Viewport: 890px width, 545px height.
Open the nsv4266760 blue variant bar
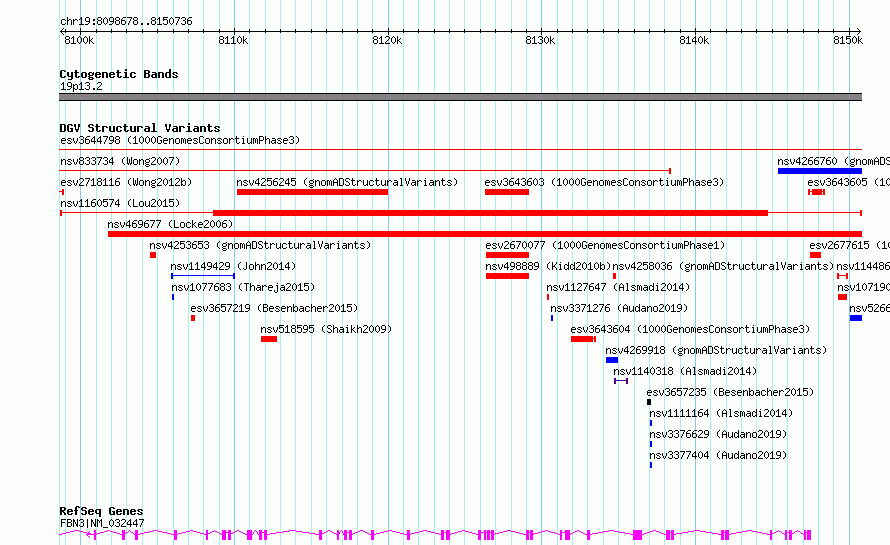pos(820,171)
